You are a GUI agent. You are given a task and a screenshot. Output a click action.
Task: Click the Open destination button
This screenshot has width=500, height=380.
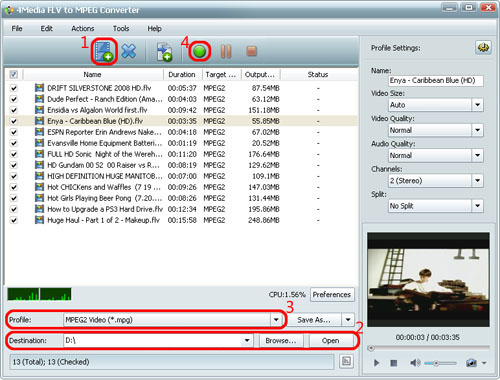pyautogui.click(x=331, y=340)
